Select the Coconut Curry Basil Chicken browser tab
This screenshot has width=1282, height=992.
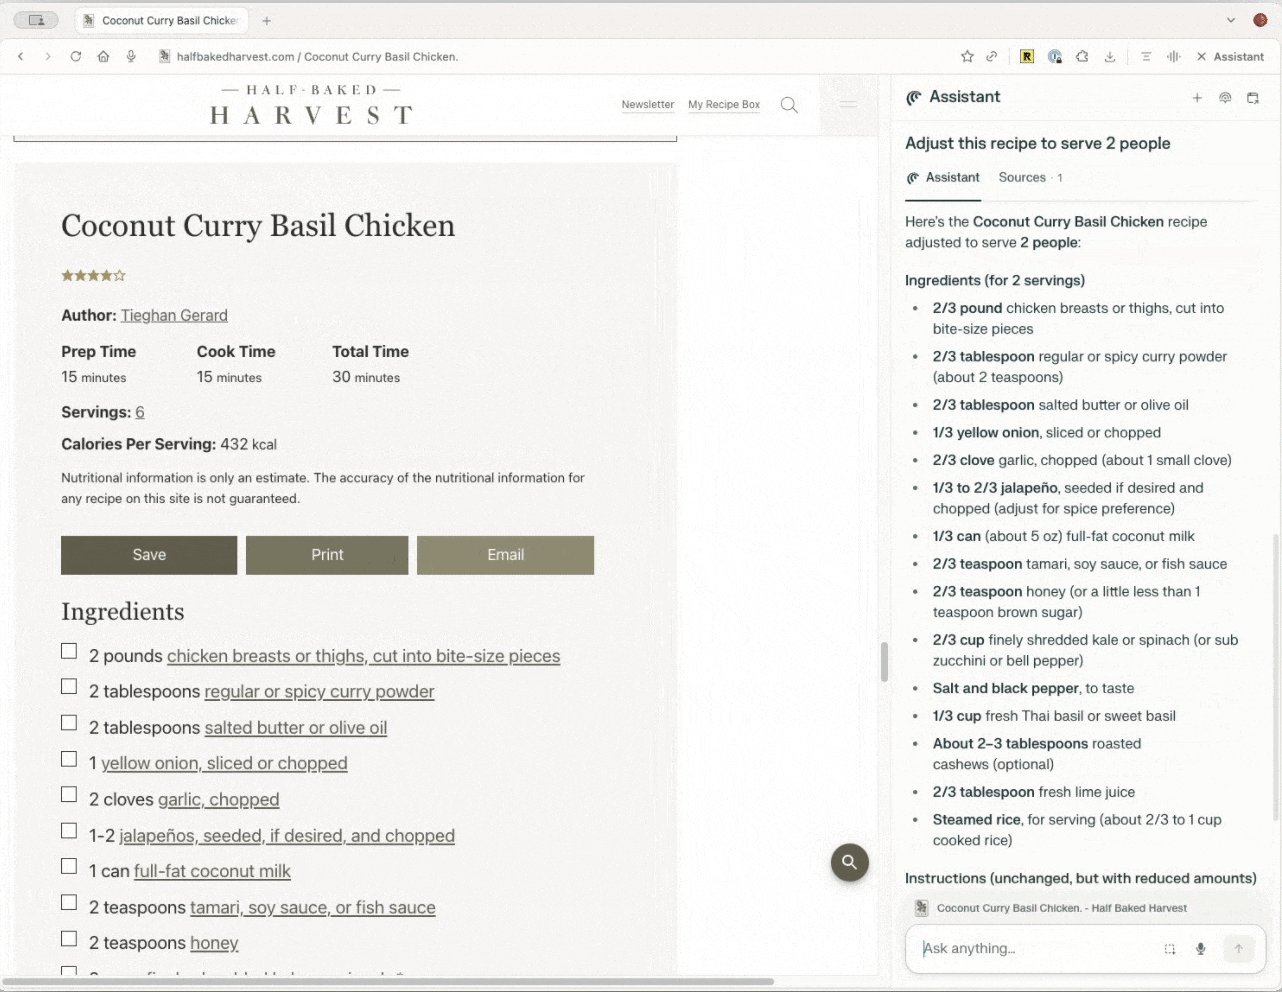tap(168, 20)
